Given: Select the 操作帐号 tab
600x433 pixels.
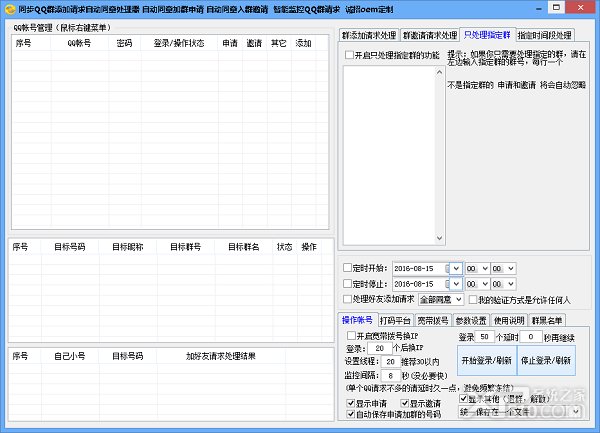Looking at the screenshot, I should 357,320.
